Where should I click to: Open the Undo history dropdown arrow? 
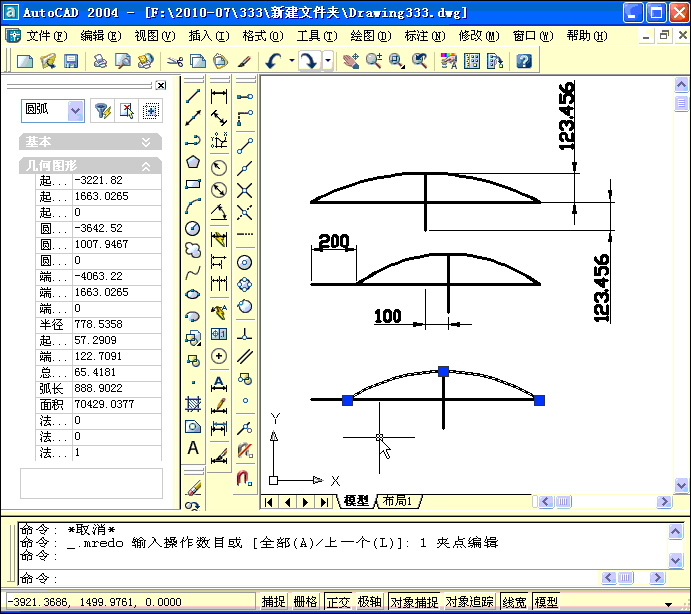(291, 60)
